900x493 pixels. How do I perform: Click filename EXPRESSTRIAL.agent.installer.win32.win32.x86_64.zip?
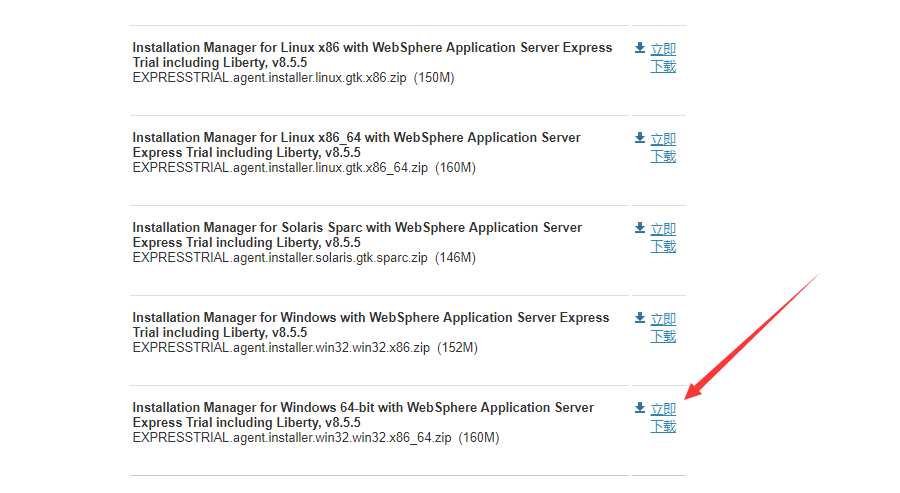292,438
